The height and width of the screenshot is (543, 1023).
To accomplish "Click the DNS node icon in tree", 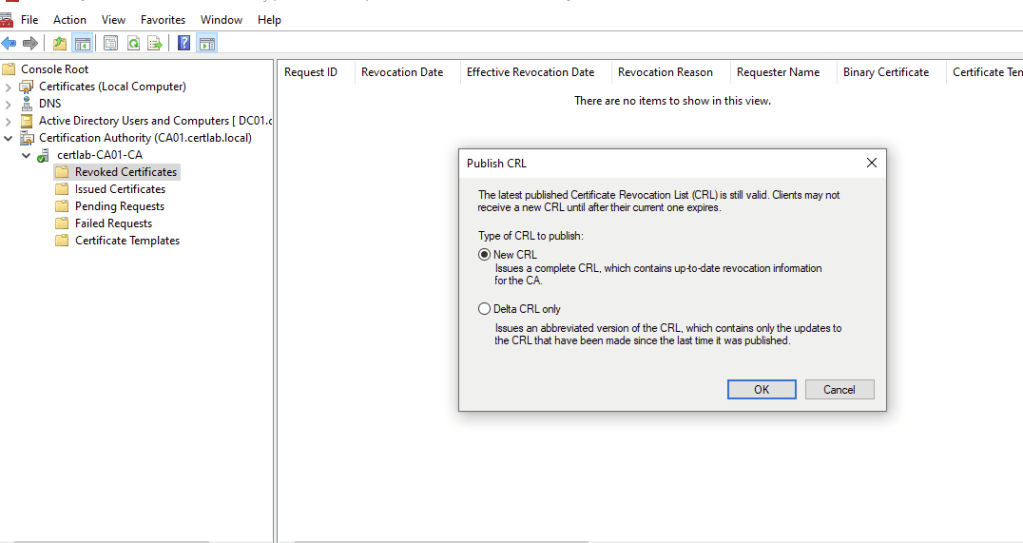I will tap(27, 103).
